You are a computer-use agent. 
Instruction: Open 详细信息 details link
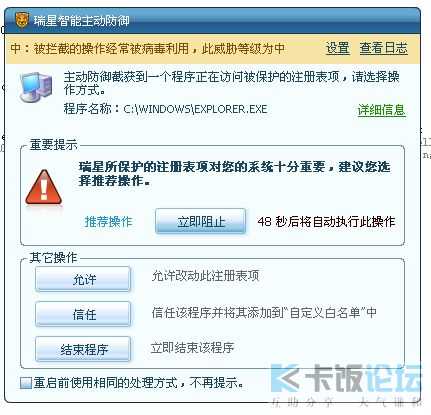[x=382, y=110]
